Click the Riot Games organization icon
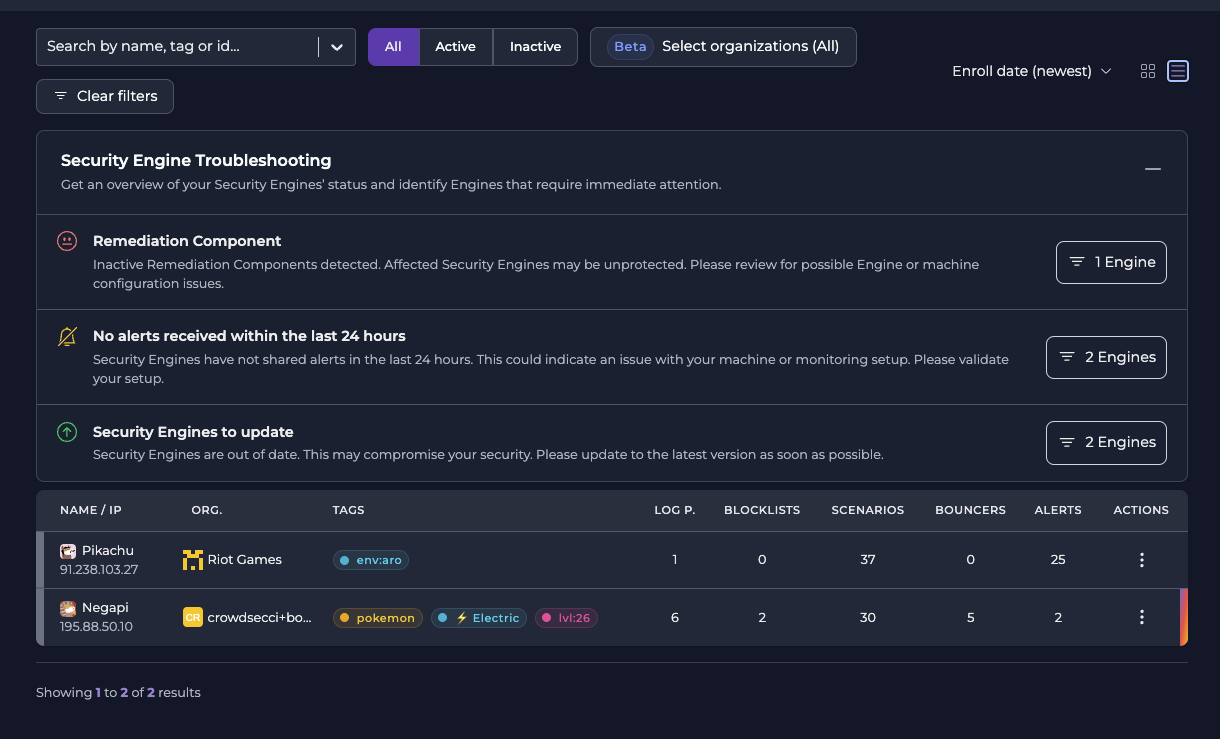Image resolution: width=1220 pixels, height=739 pixels. point(192,559)
